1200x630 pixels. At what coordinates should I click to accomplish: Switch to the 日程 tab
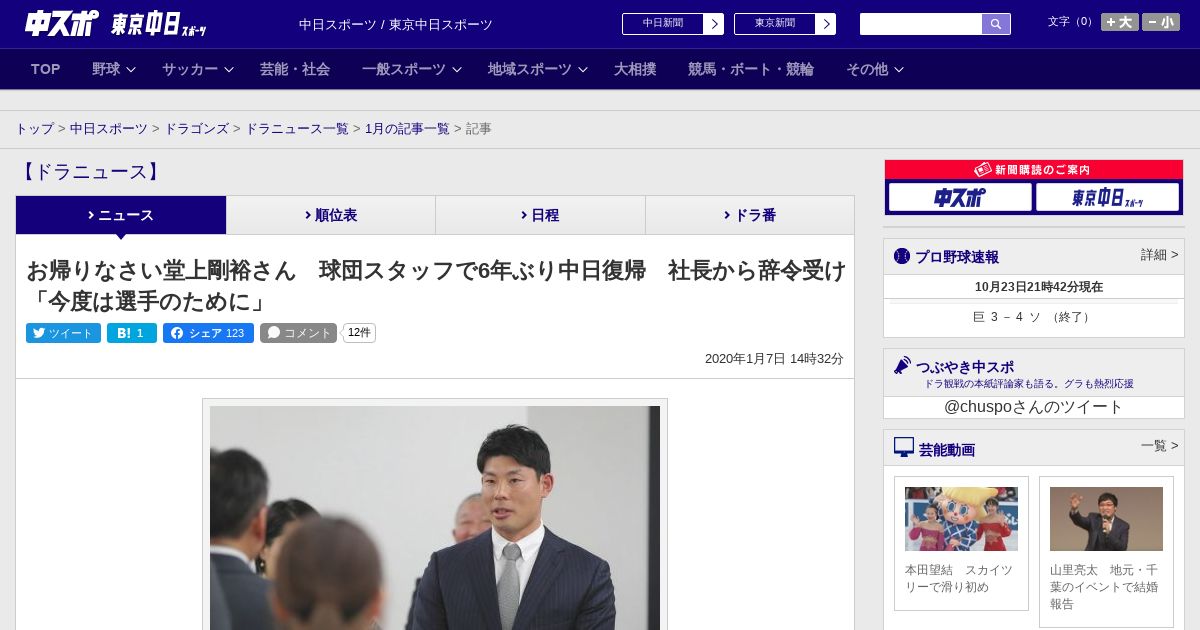click(x=540, y=215)
